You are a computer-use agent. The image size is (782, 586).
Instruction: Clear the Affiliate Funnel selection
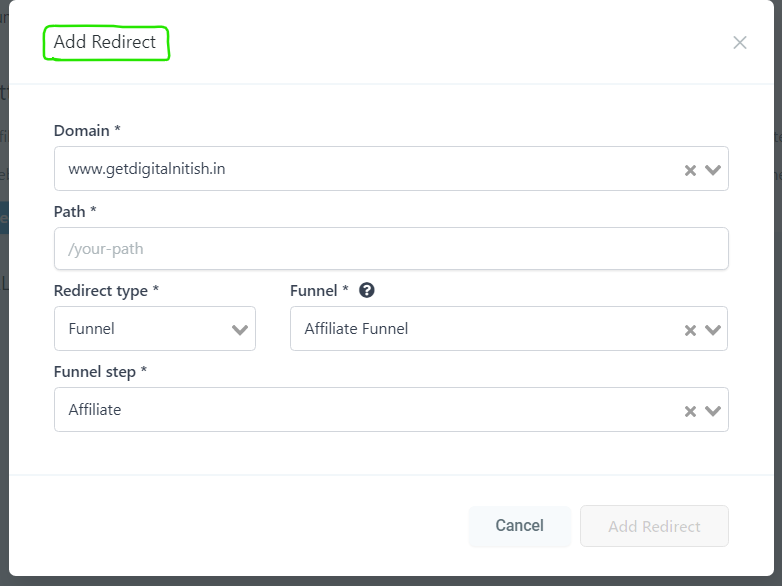coord(690,330)
